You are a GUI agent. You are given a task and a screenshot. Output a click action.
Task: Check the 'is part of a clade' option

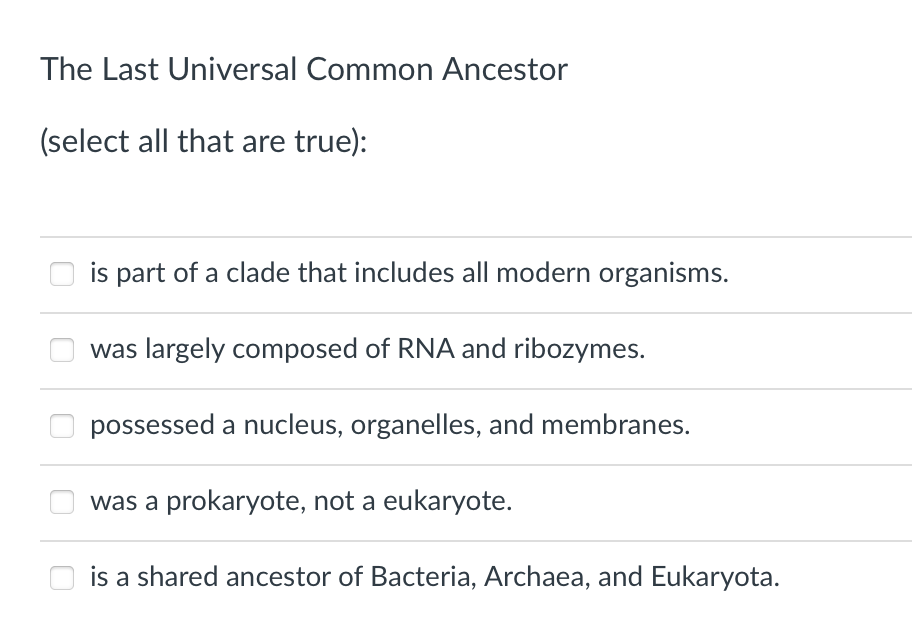tap(62, 274)
